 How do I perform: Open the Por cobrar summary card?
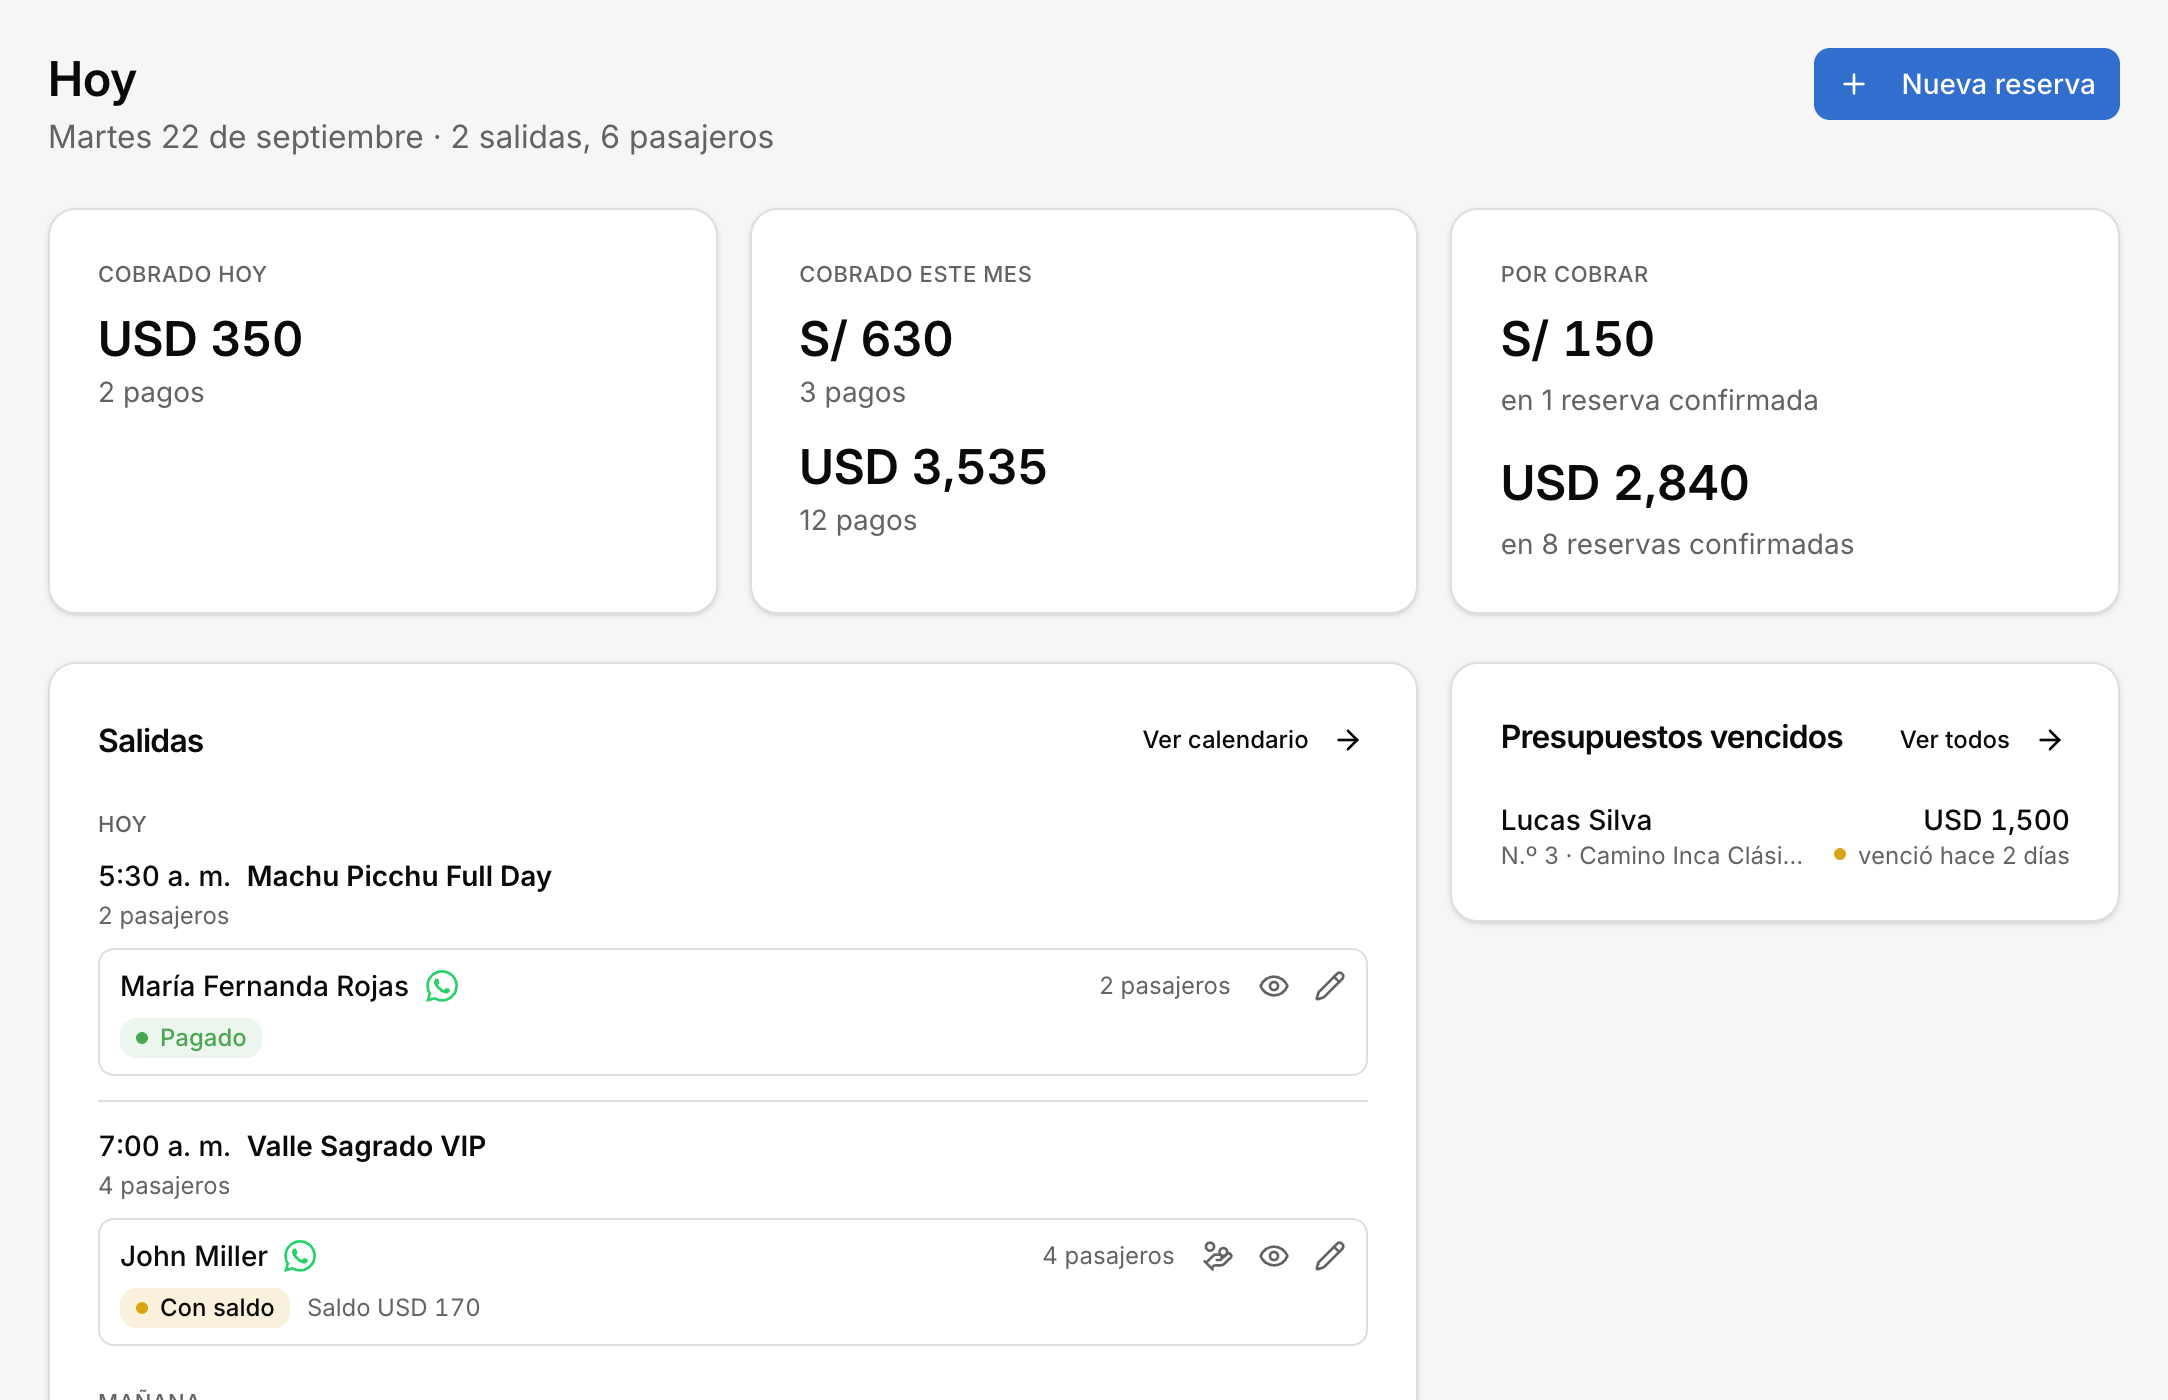pyautogui.click(x=1785, y=411)
